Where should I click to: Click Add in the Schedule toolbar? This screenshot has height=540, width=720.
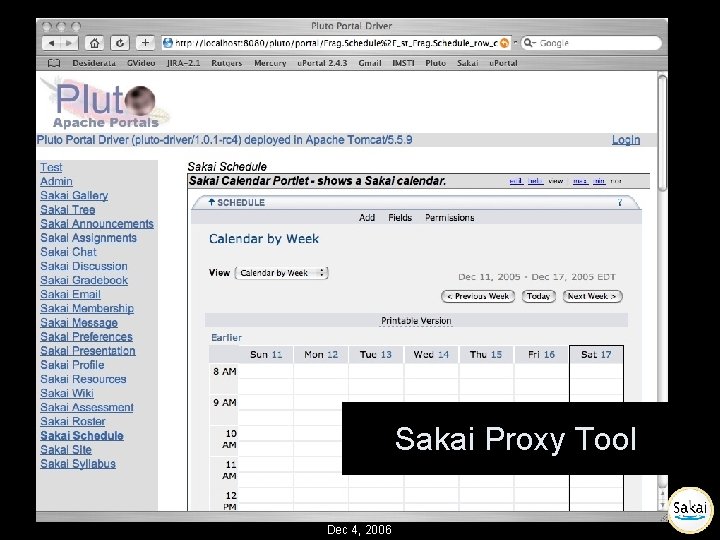point(367,218)
